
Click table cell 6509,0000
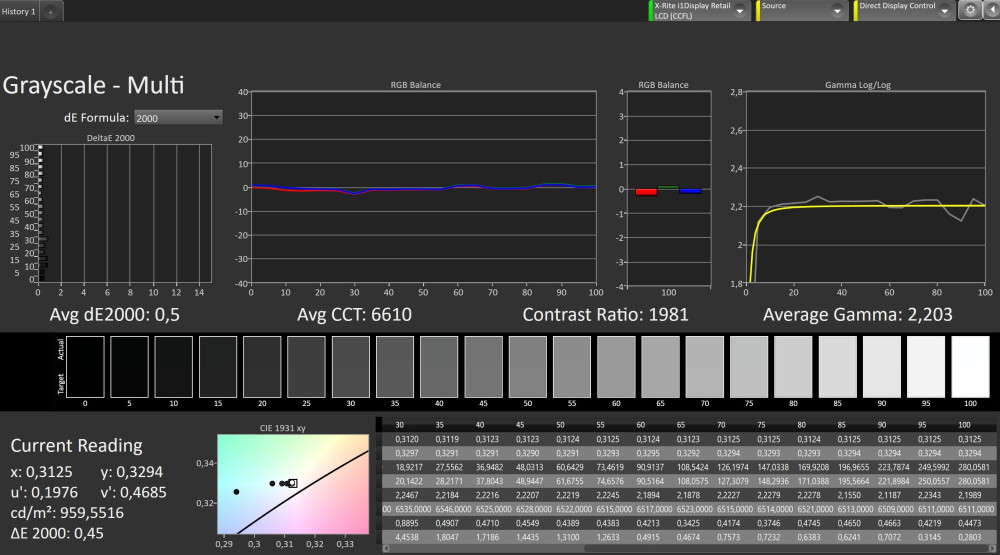895,509
